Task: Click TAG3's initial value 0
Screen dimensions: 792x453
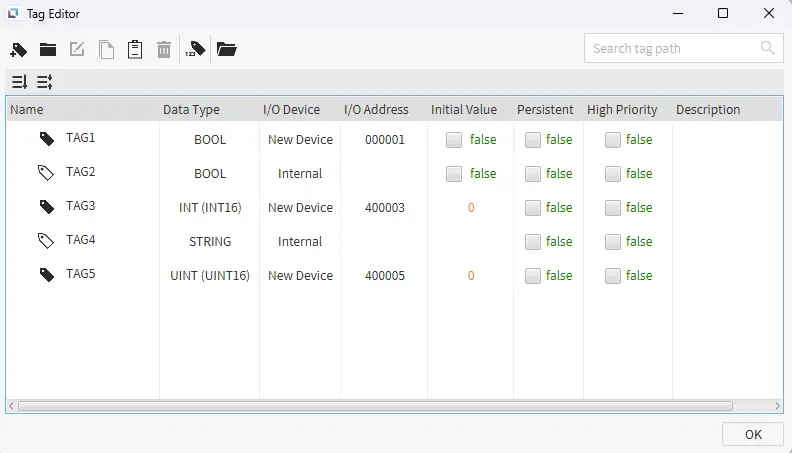Action: coord(471,208)
